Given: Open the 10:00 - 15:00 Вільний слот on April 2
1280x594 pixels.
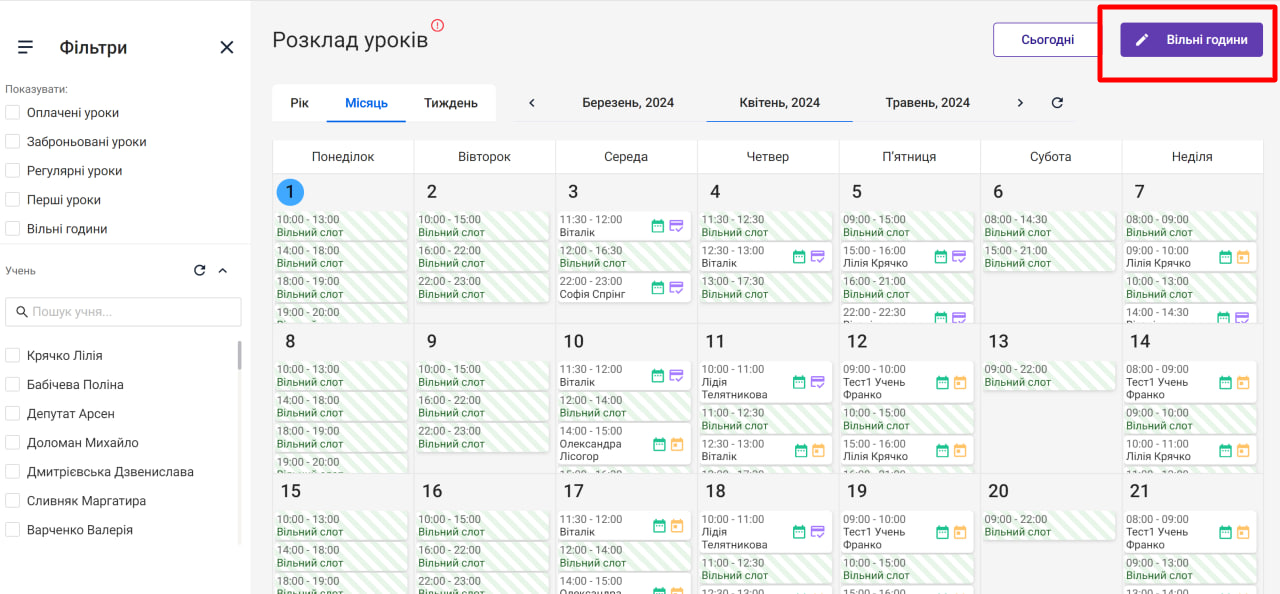Looking at the screenshot, I should pyautogui.click(x=483, y=226).
